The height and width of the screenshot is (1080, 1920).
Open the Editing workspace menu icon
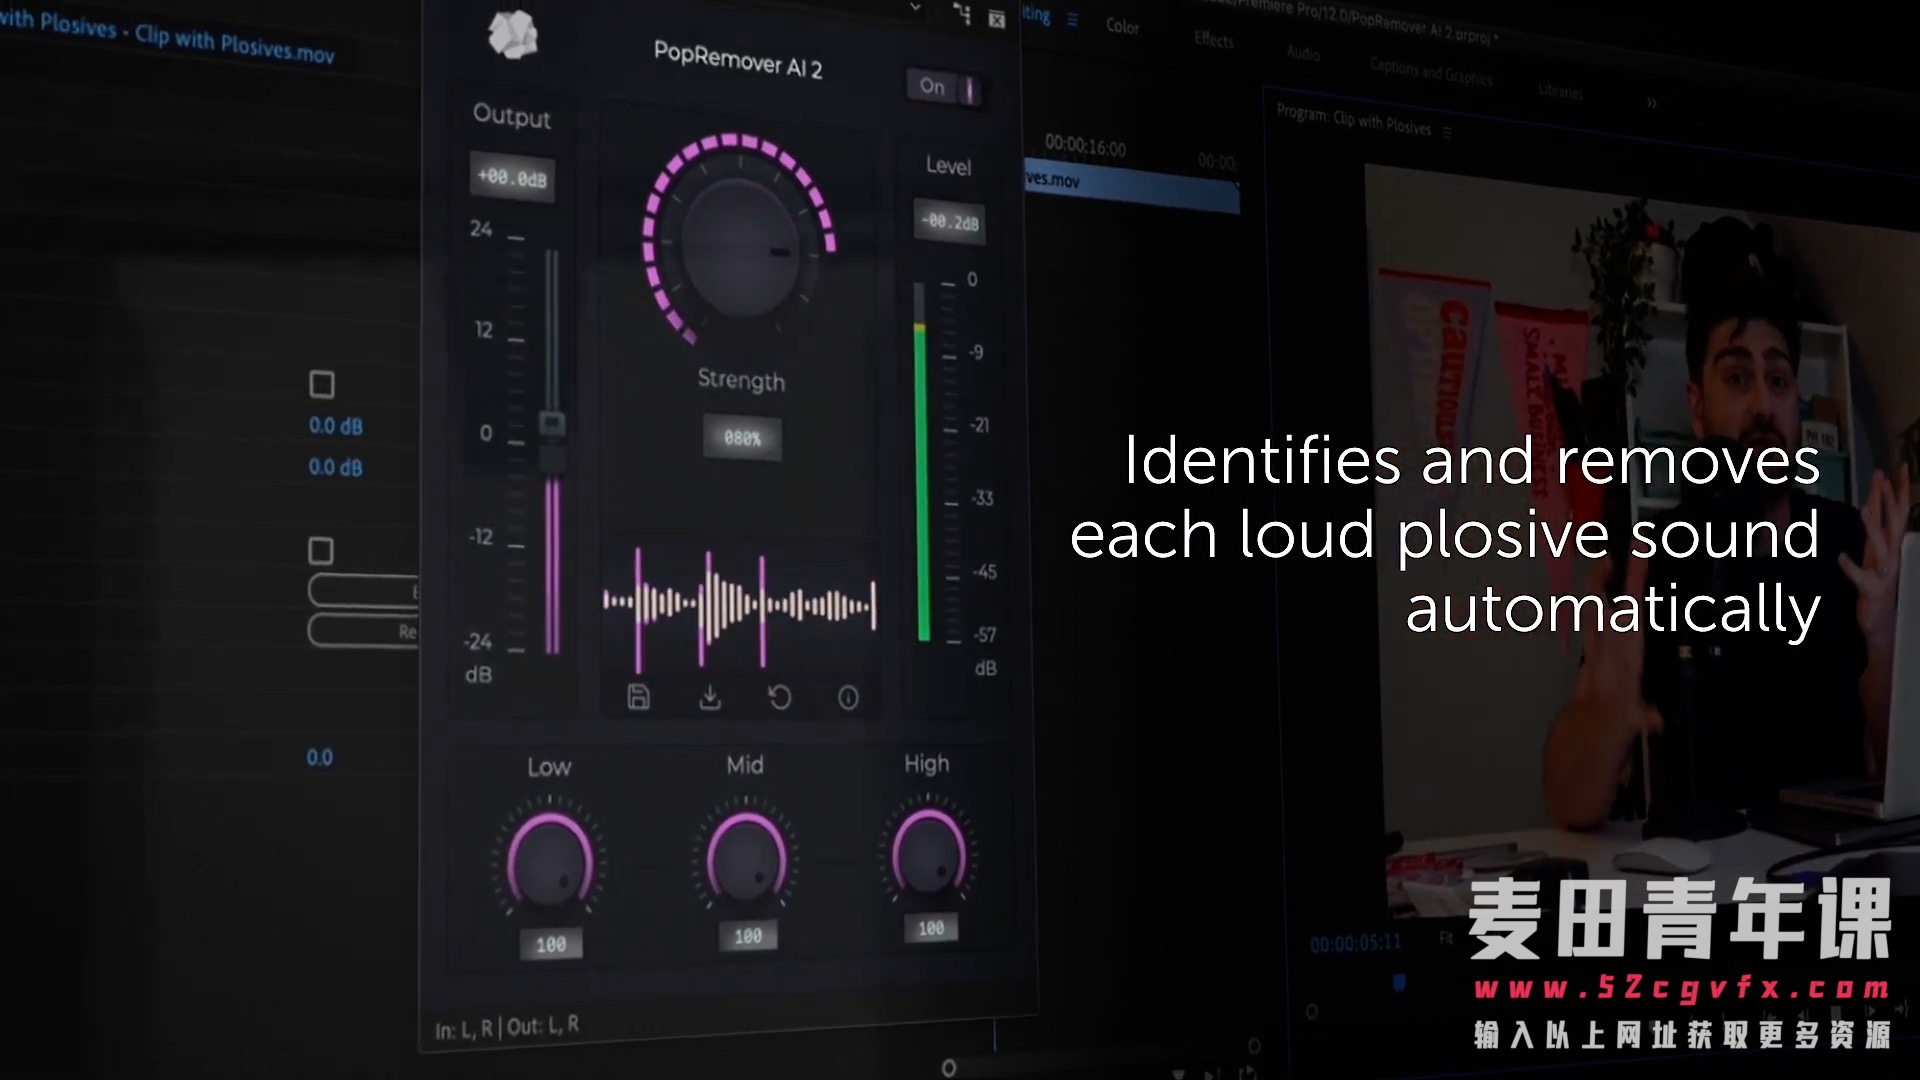tap(1072, 19)
